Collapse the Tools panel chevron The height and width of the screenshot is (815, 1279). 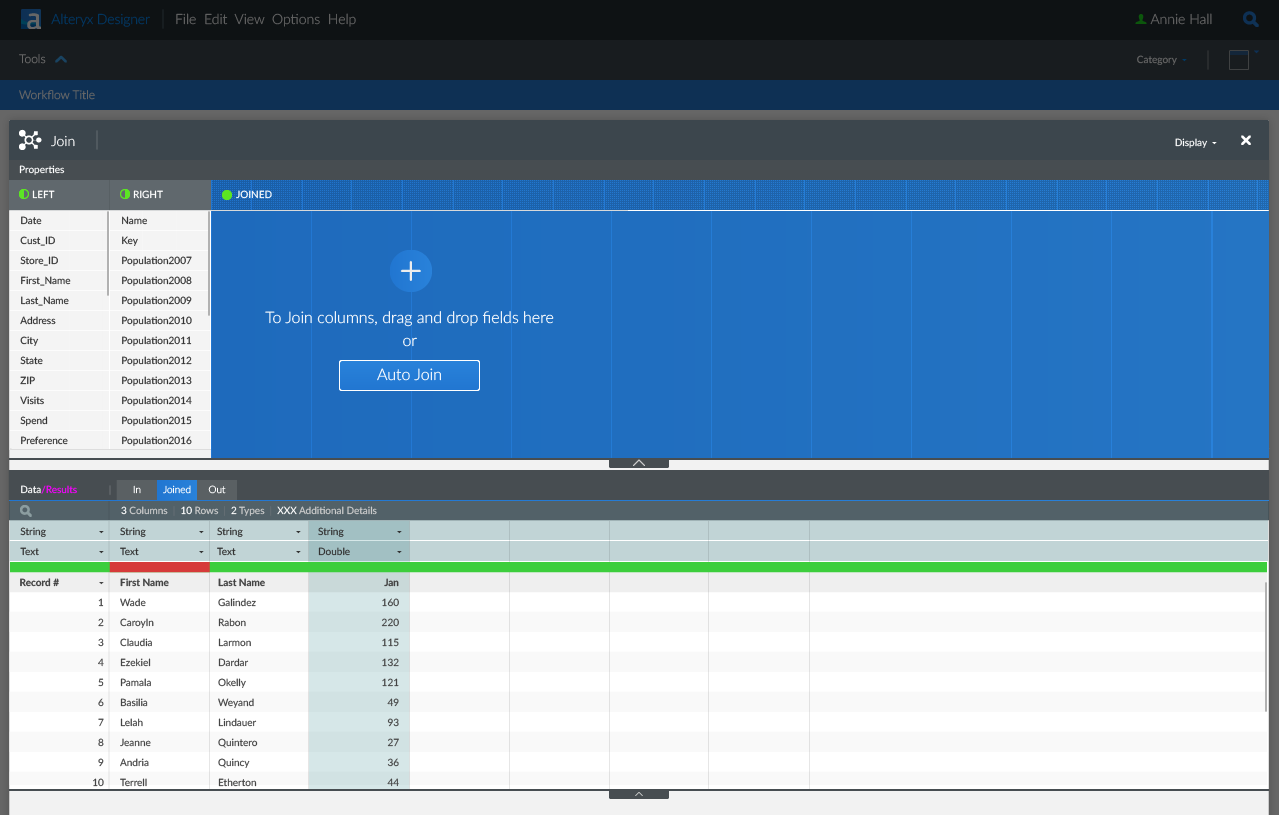pos(61,59)
